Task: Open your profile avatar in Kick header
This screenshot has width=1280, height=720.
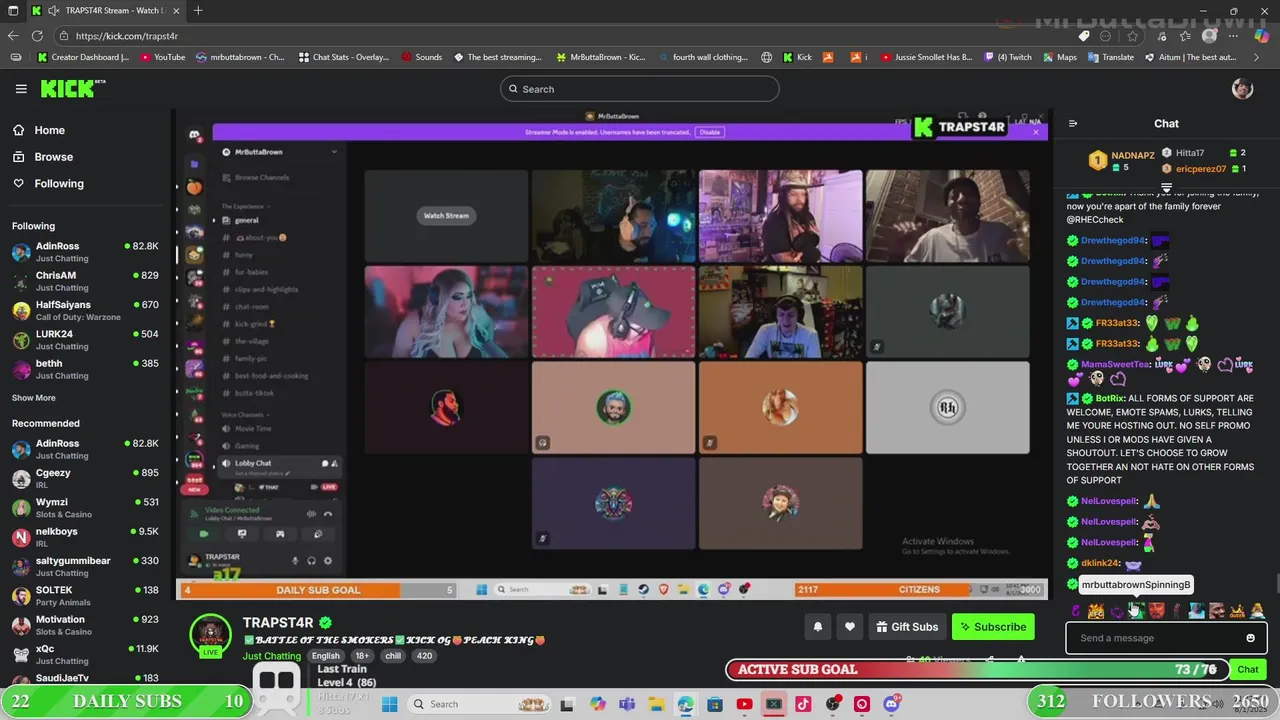Action: click(1242, 89)
